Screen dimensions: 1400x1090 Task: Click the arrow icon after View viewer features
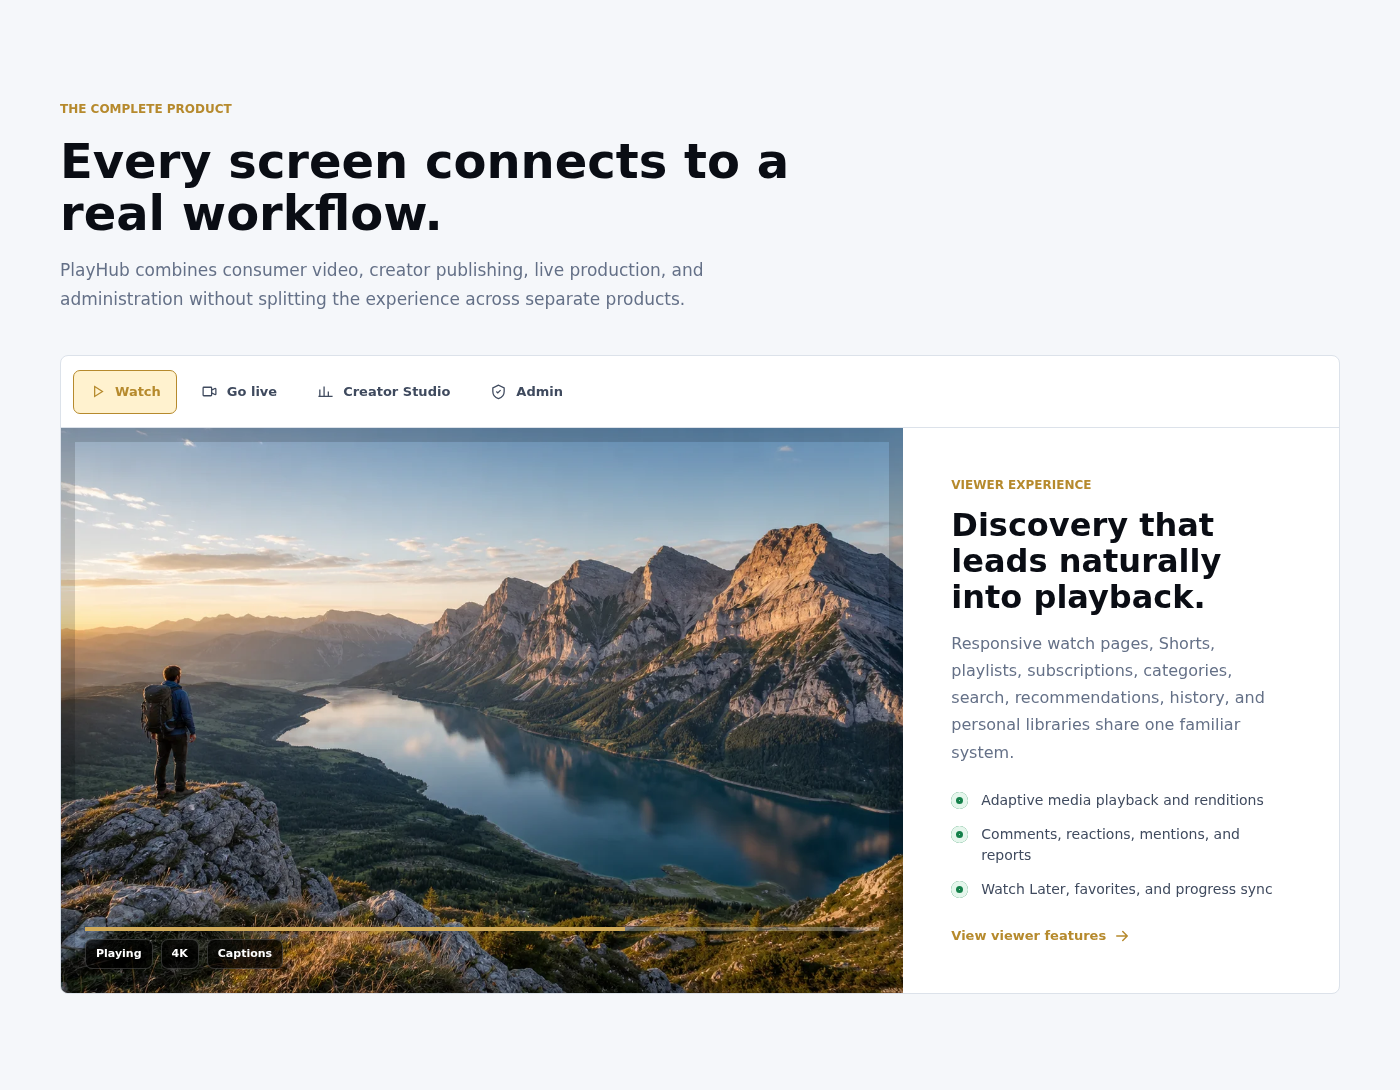point(1122,936)
